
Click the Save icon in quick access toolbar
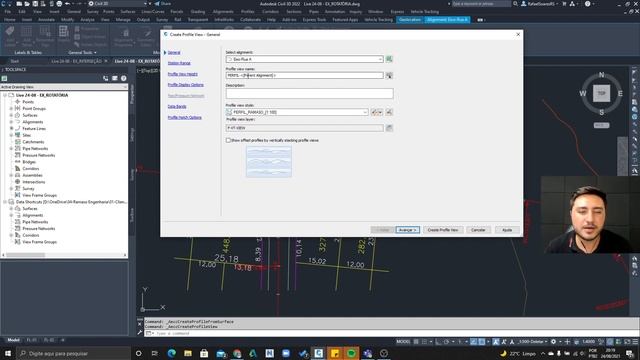pos(35,4)
